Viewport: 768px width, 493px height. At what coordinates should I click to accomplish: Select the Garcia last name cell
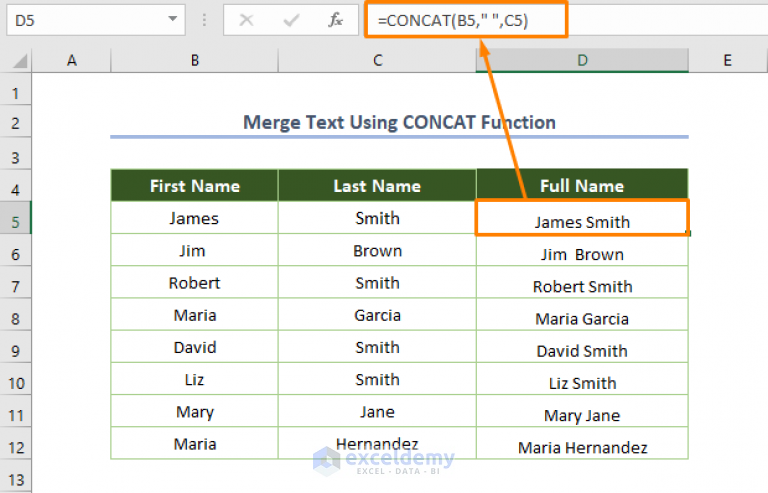click(377, 315)
